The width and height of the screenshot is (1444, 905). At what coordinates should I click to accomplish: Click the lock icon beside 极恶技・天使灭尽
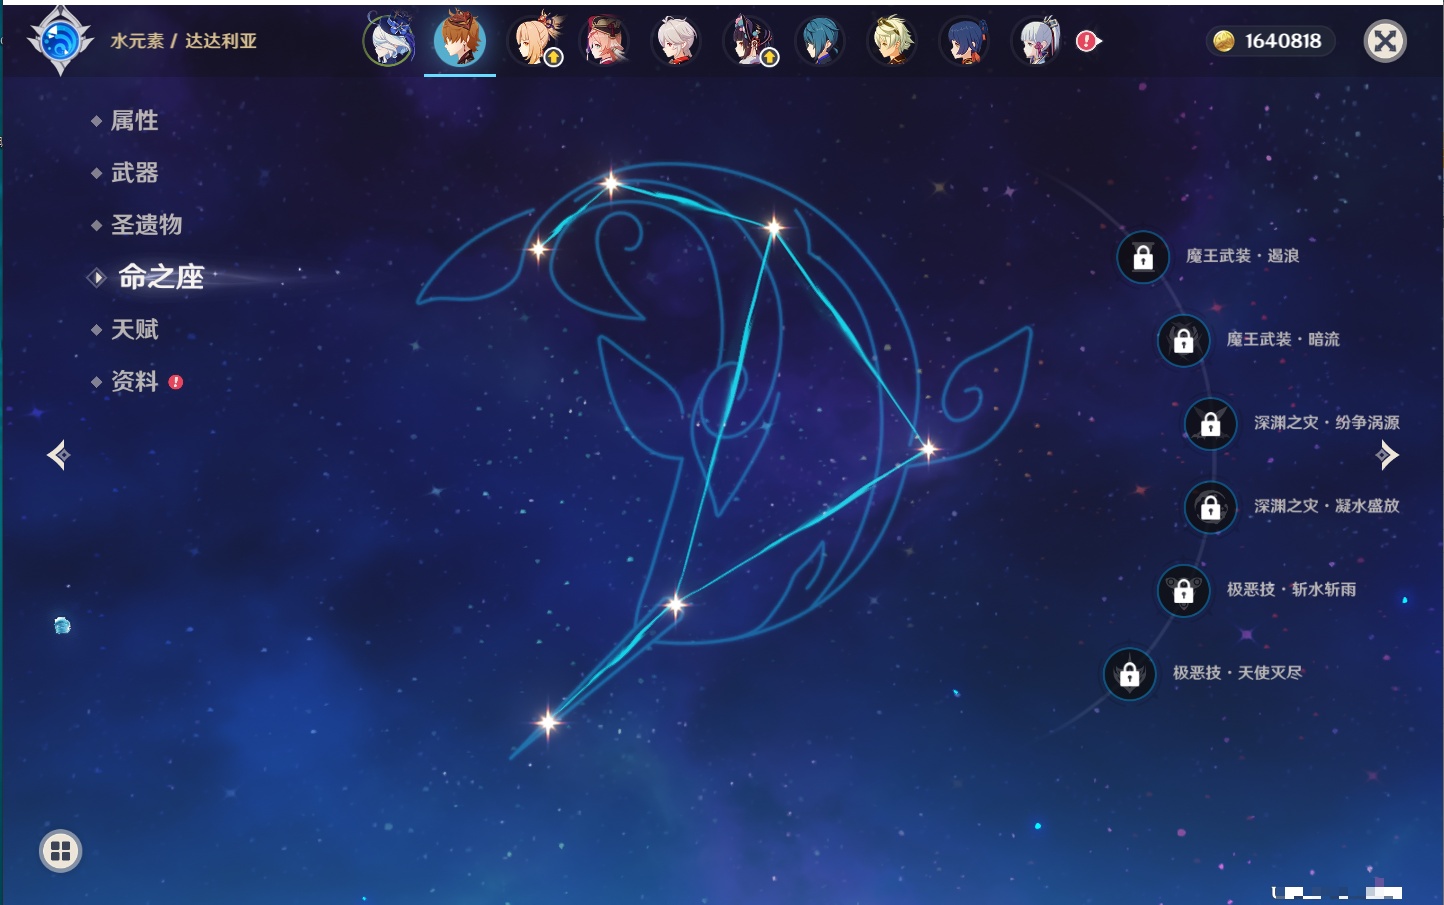(x=1130, y=674)
